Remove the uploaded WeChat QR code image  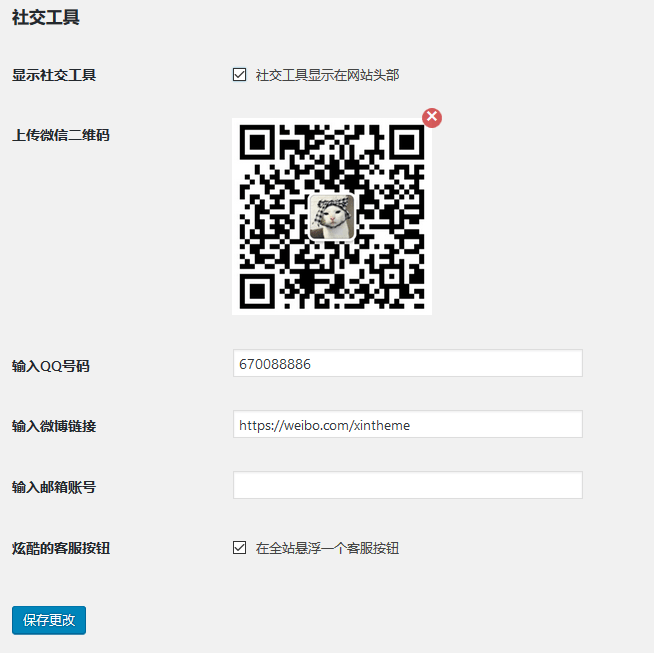[432, 118]
